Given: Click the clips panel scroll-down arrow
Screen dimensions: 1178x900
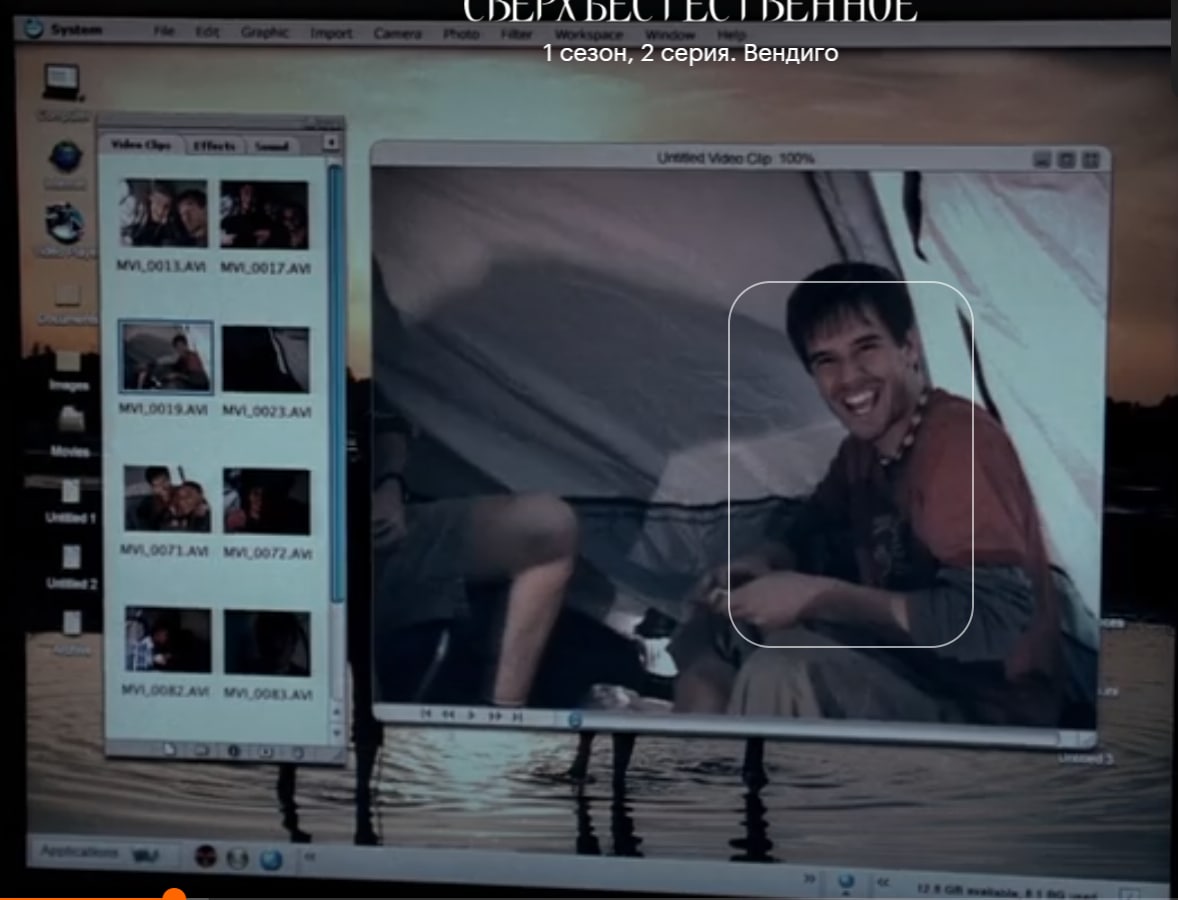Looking at the screenshot, I should (x=336, y=732).
